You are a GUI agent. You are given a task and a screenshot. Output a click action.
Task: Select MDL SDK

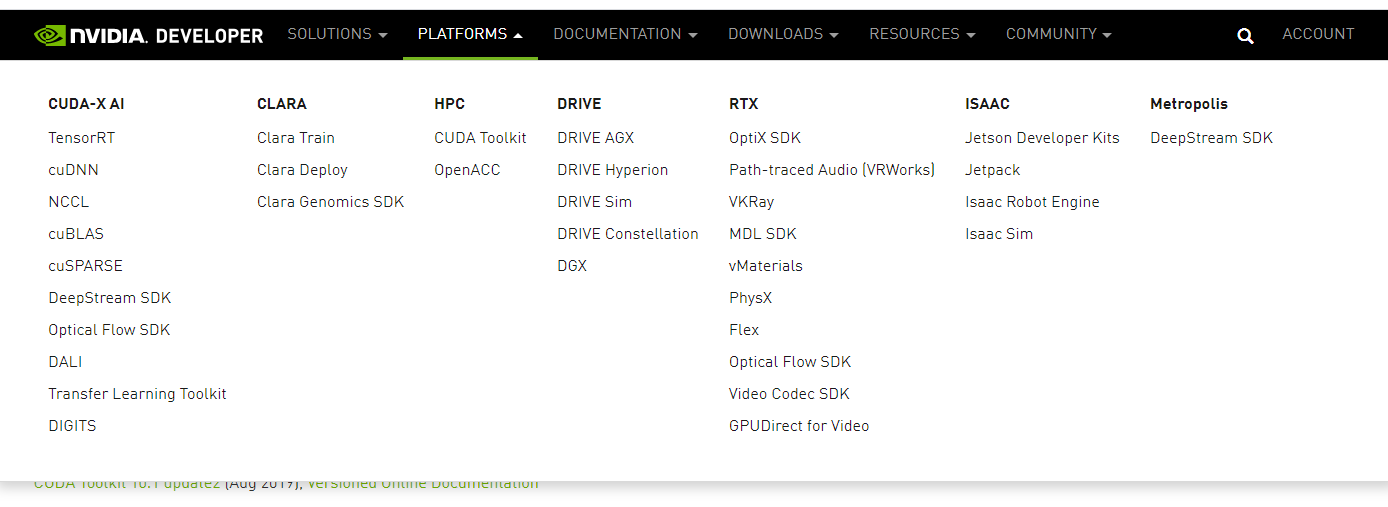tap(763, 234)
